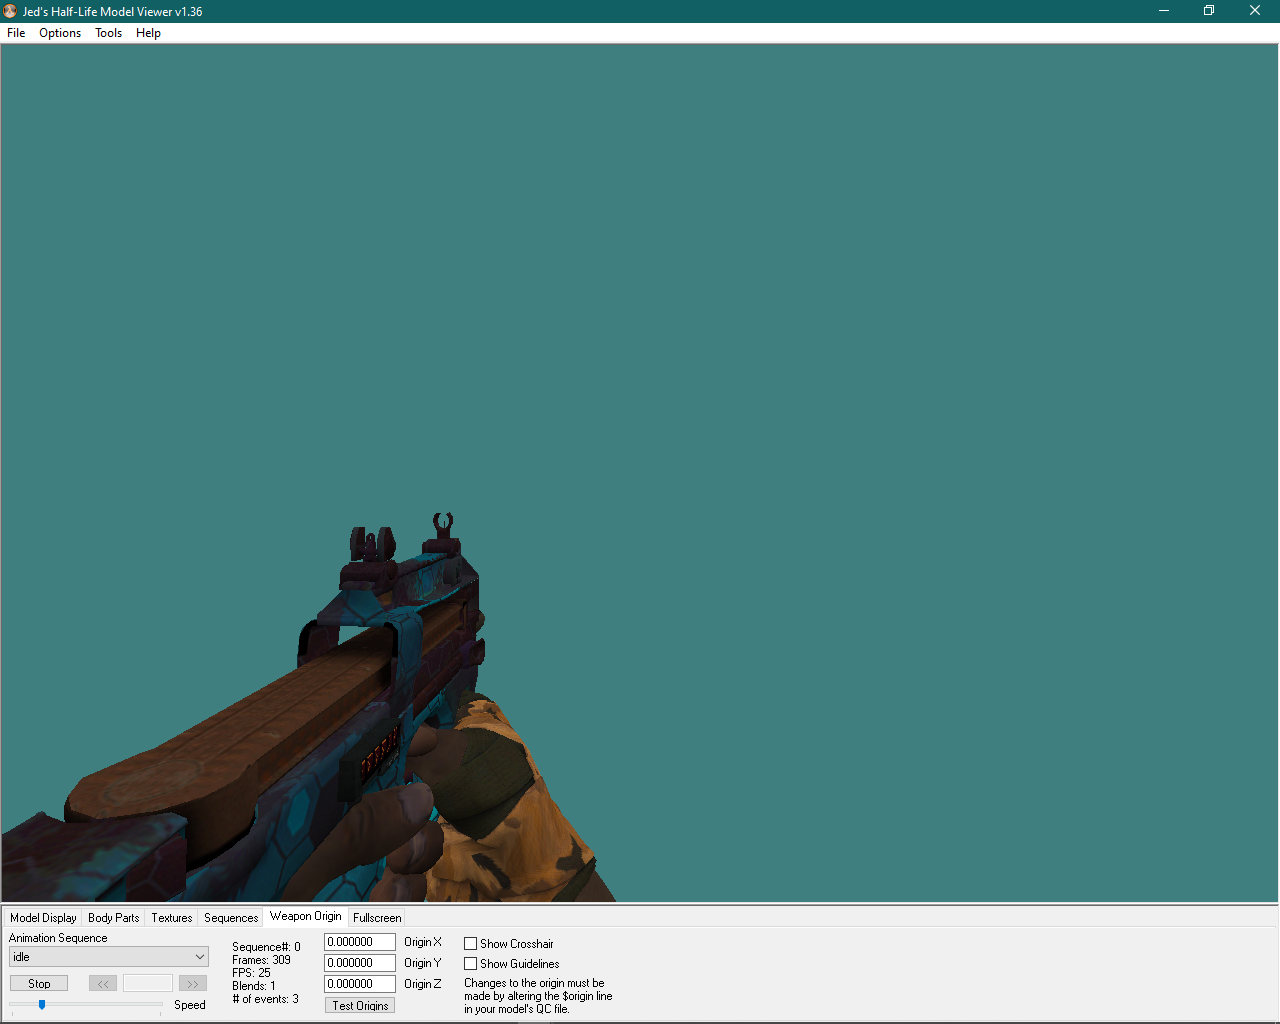1280x1024 pixels.
Task: Step to the next animation frame
Action: (193, 984)
